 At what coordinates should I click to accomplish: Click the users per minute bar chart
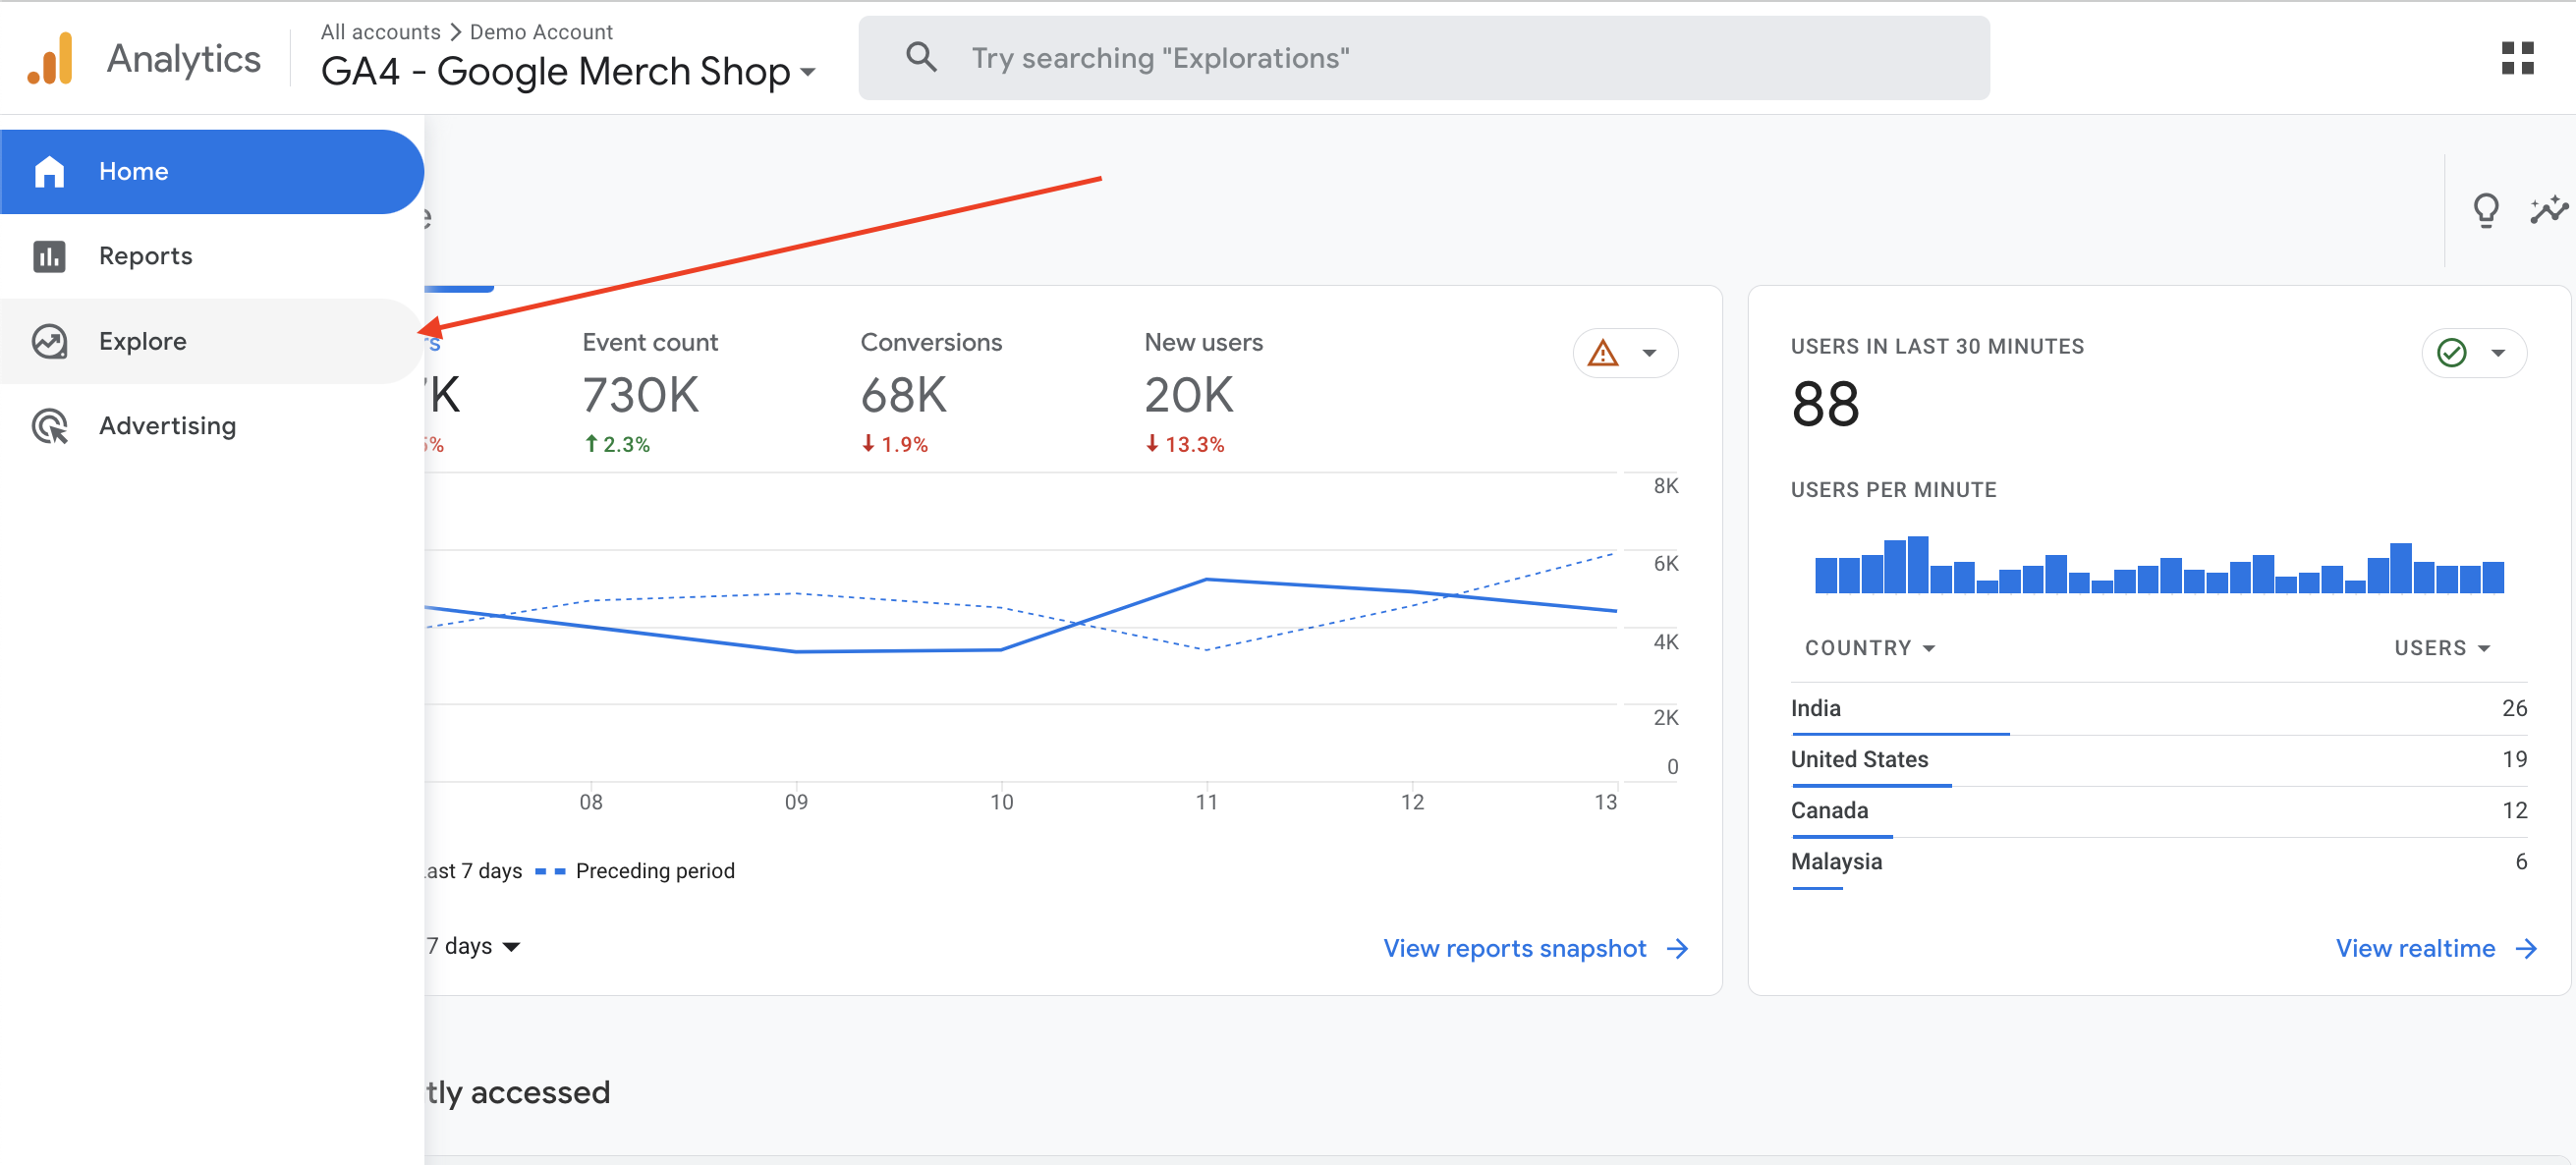[2158, 565]
